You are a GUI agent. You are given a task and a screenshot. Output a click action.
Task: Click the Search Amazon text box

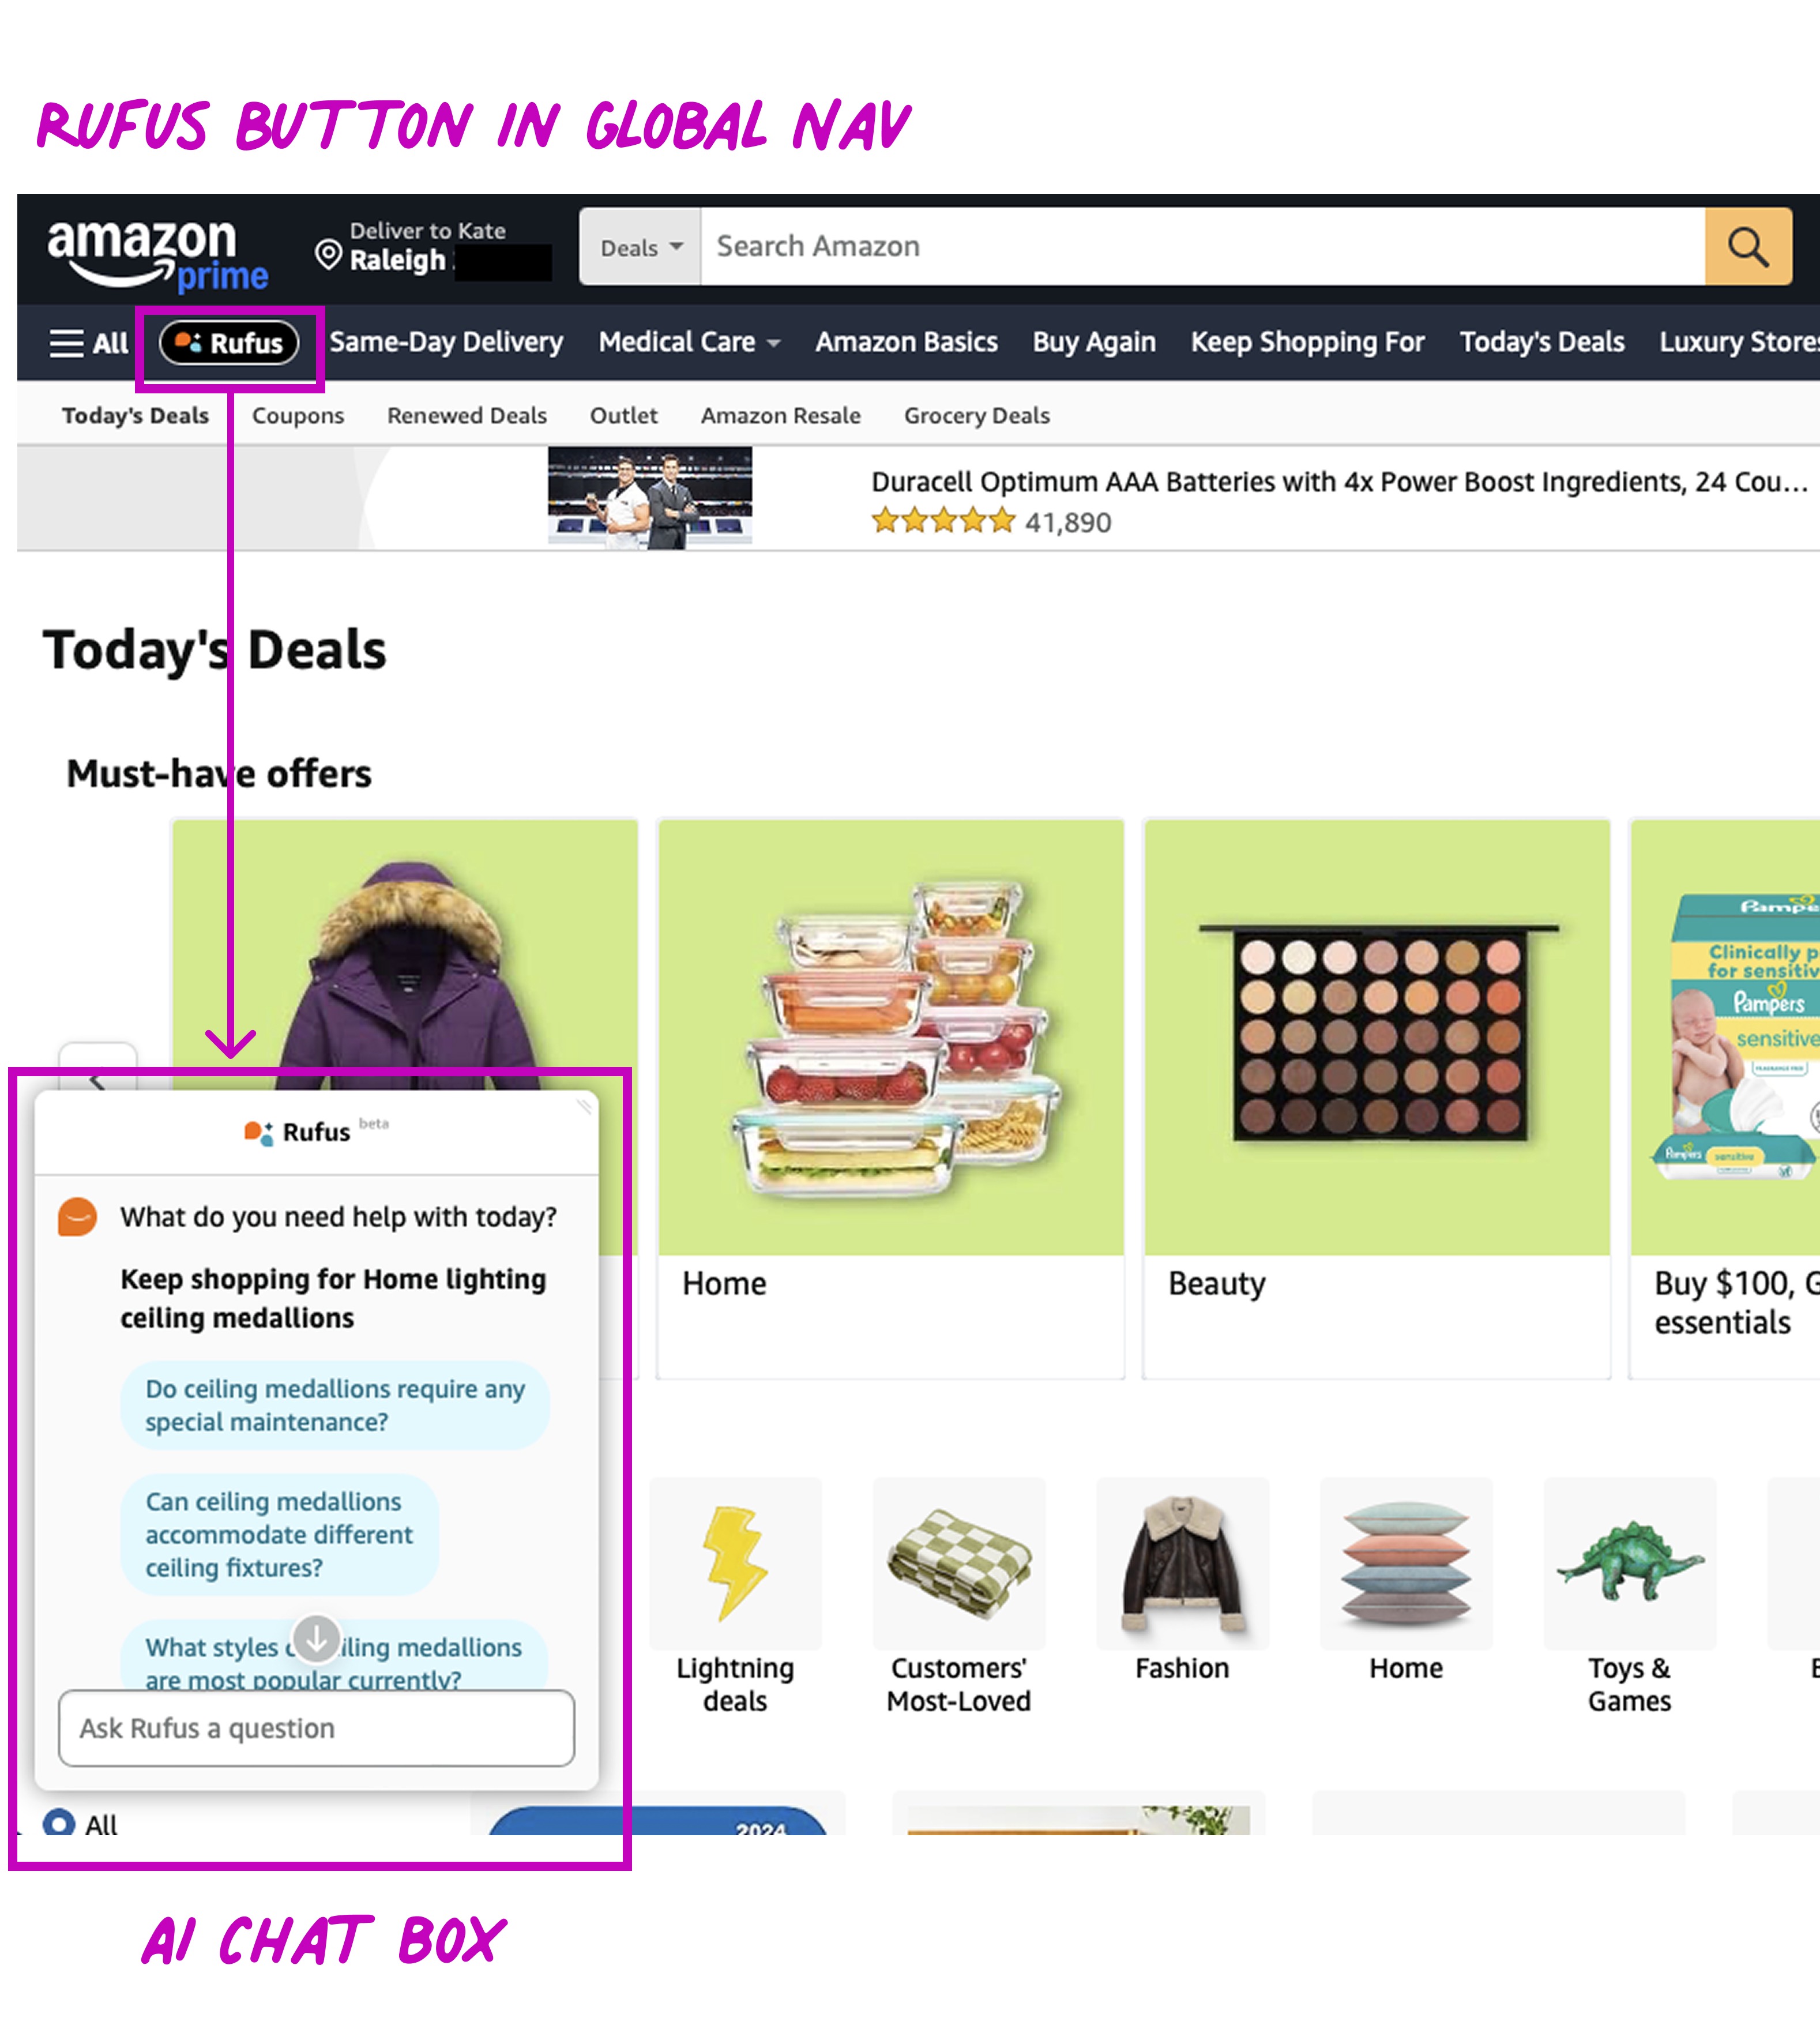pos(1202,247)
